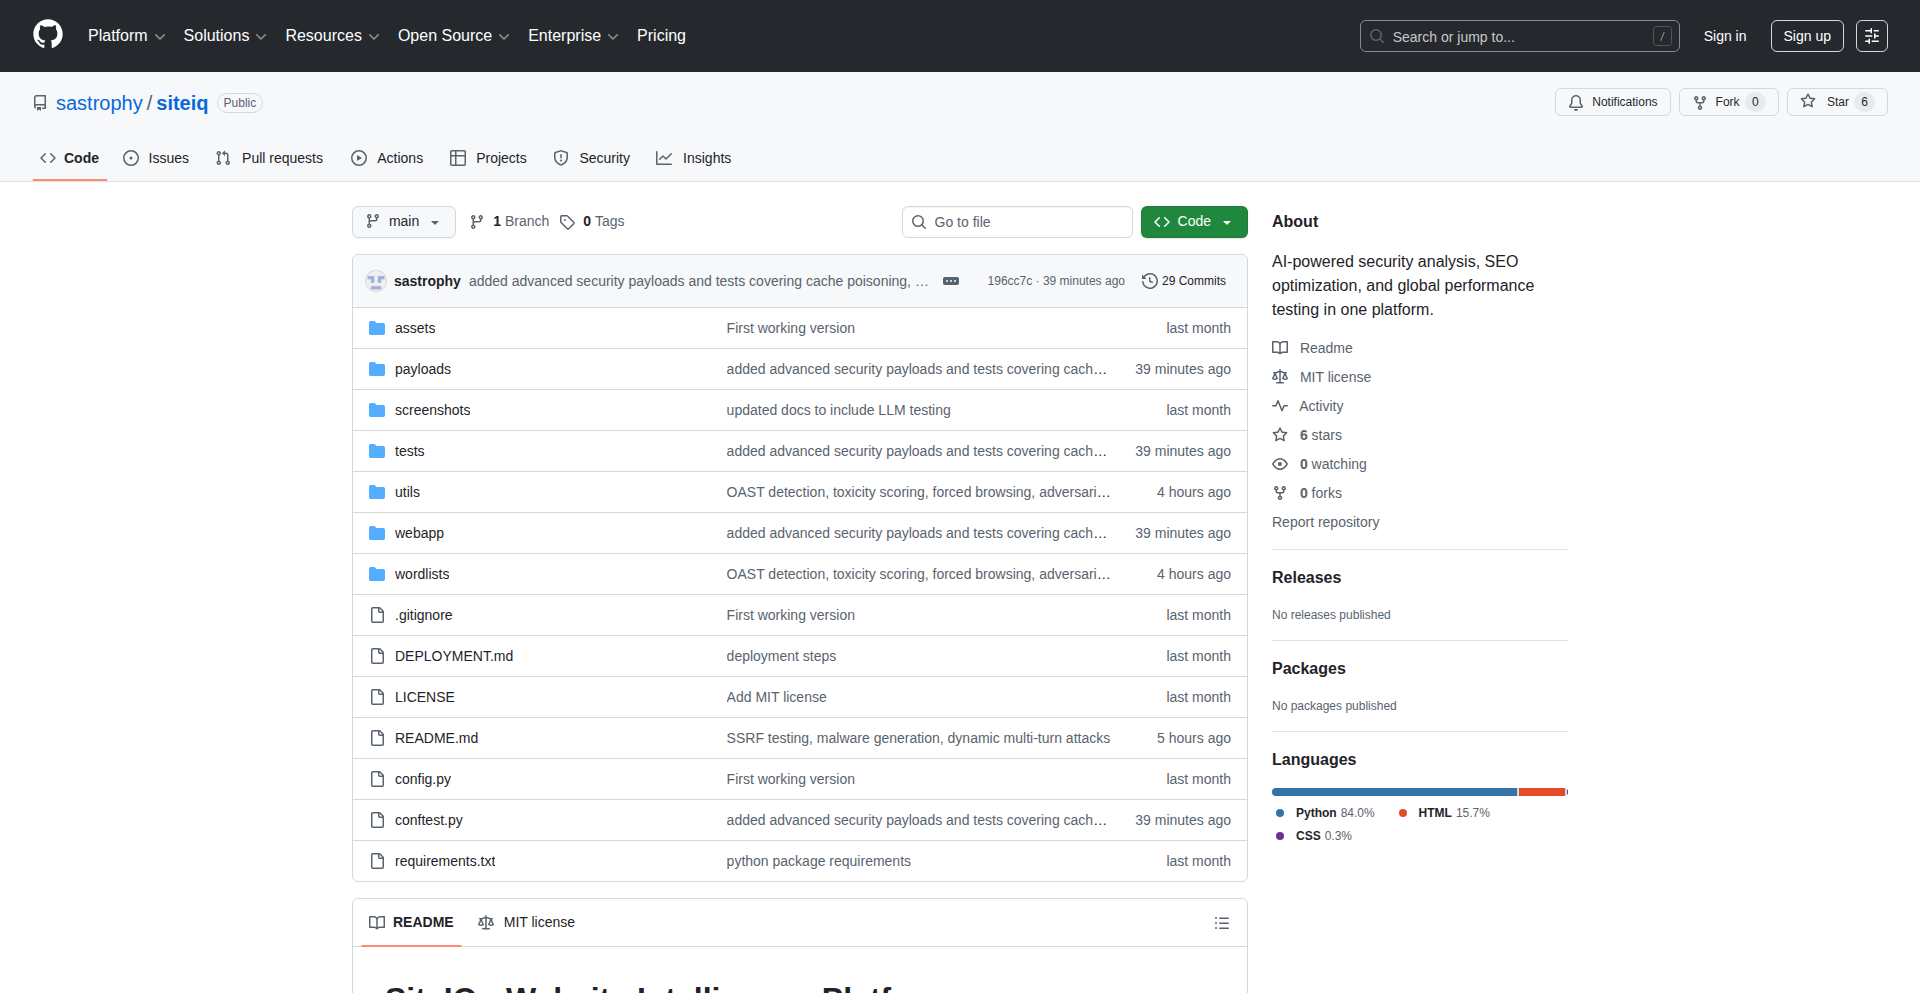Open the README outline list icon
Image resolution: width=1920 pixels, height=993 pixels.
point(1221,923)
